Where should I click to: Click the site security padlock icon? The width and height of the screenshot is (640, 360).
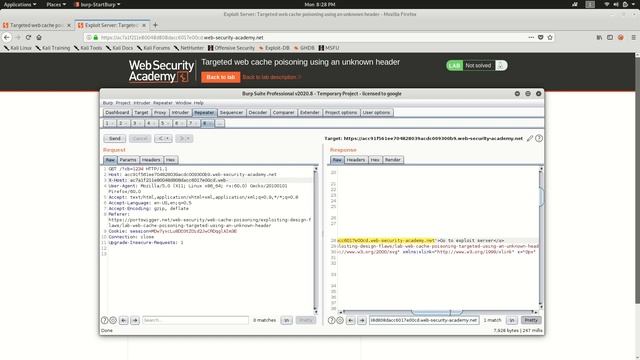pyautogui.click(x=96, y=37)
